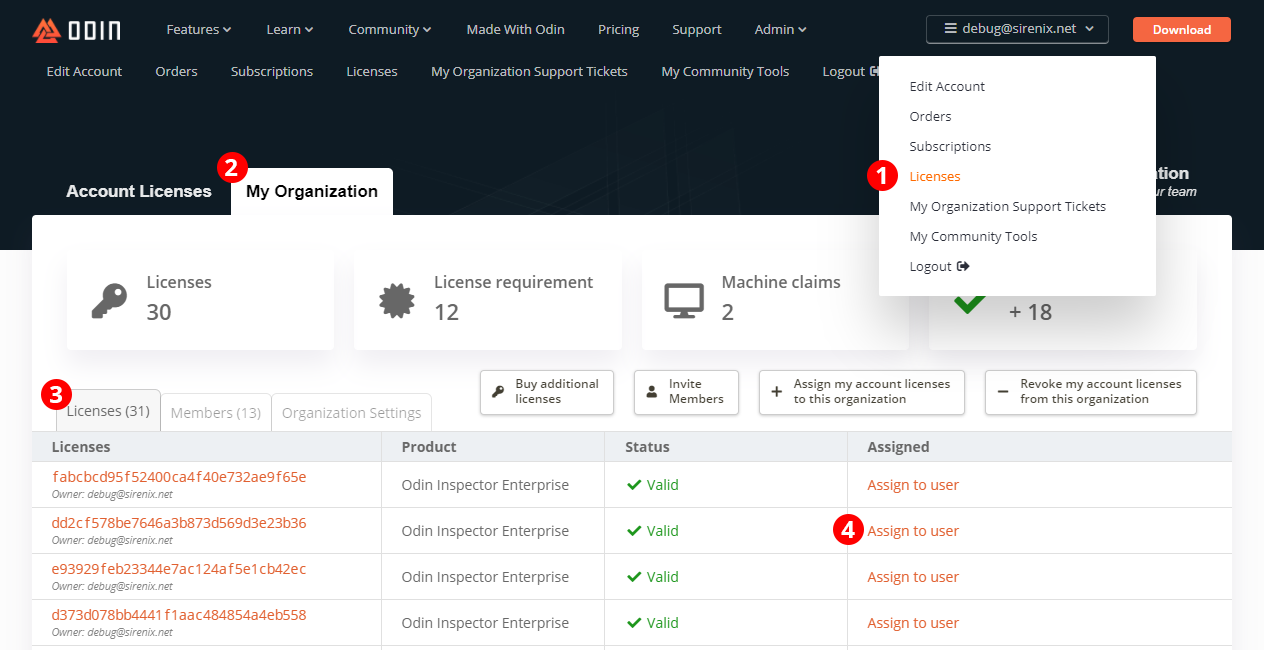This screenshot has height=650, width=1264.
Task: Click Assign to user for license d373d078
Action: (x=913, y=623)
